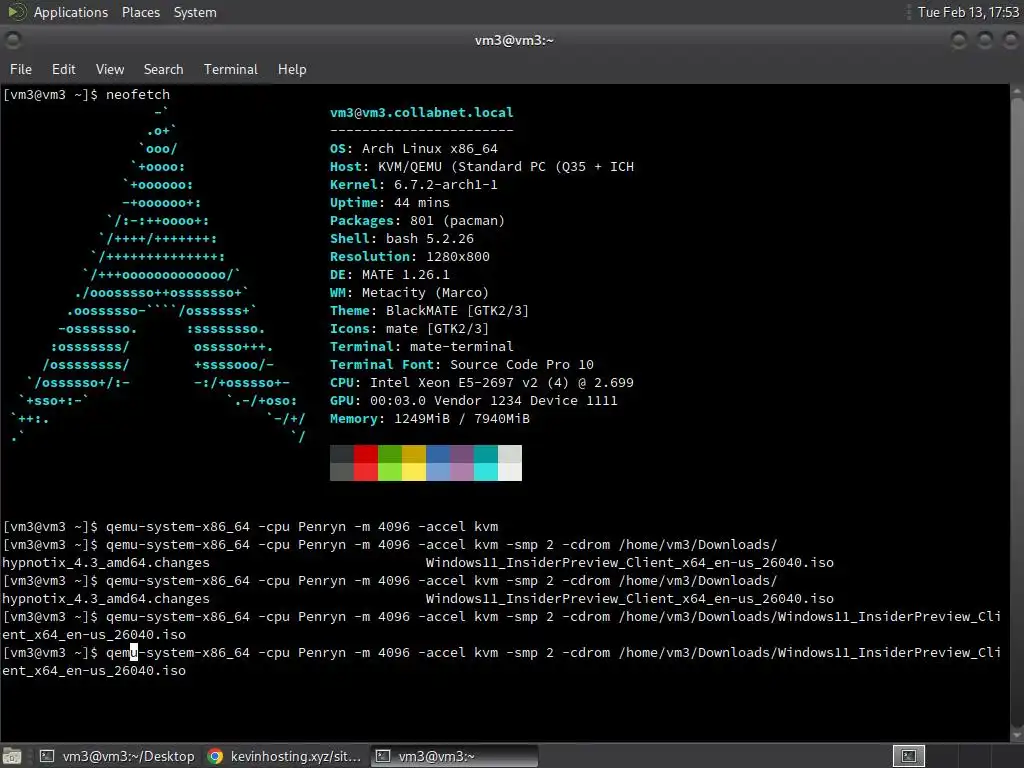Image resolution: width=1024 pixels, height=768 pixels.
Task: Click the 'Memory: 1249MiB / 7940MiB' line
Action: point(430,419)
